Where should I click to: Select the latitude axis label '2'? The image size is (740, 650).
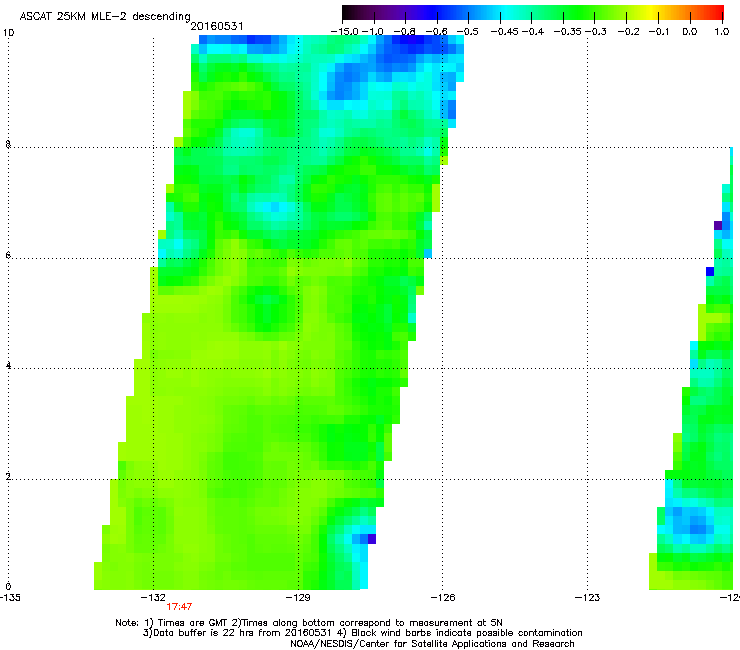(8, 477)
